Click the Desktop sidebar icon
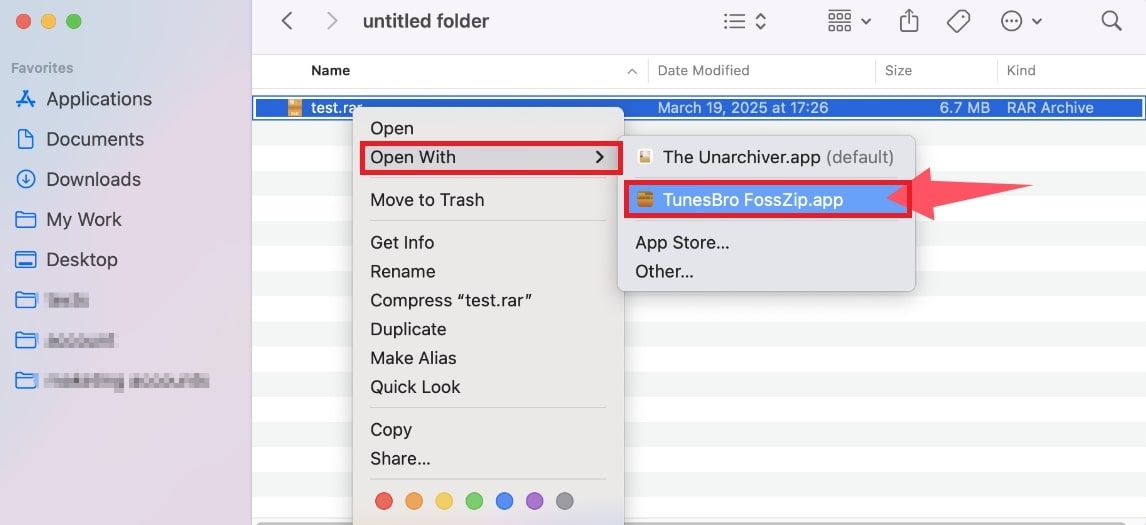 [x=26, y=260]
